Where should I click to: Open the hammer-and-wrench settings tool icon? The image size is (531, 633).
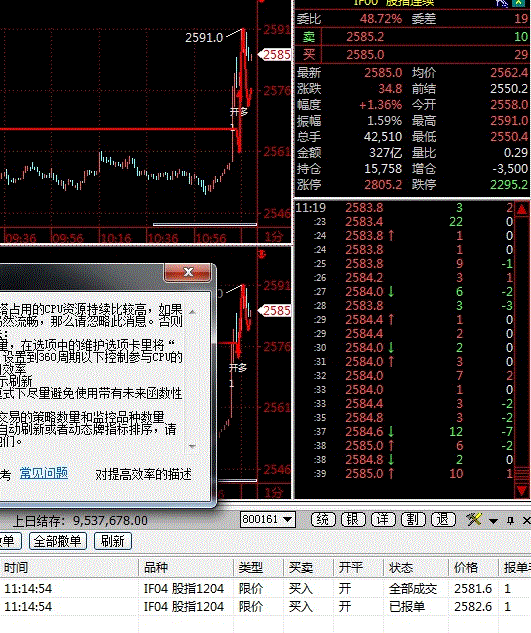(x=474, y=519)
